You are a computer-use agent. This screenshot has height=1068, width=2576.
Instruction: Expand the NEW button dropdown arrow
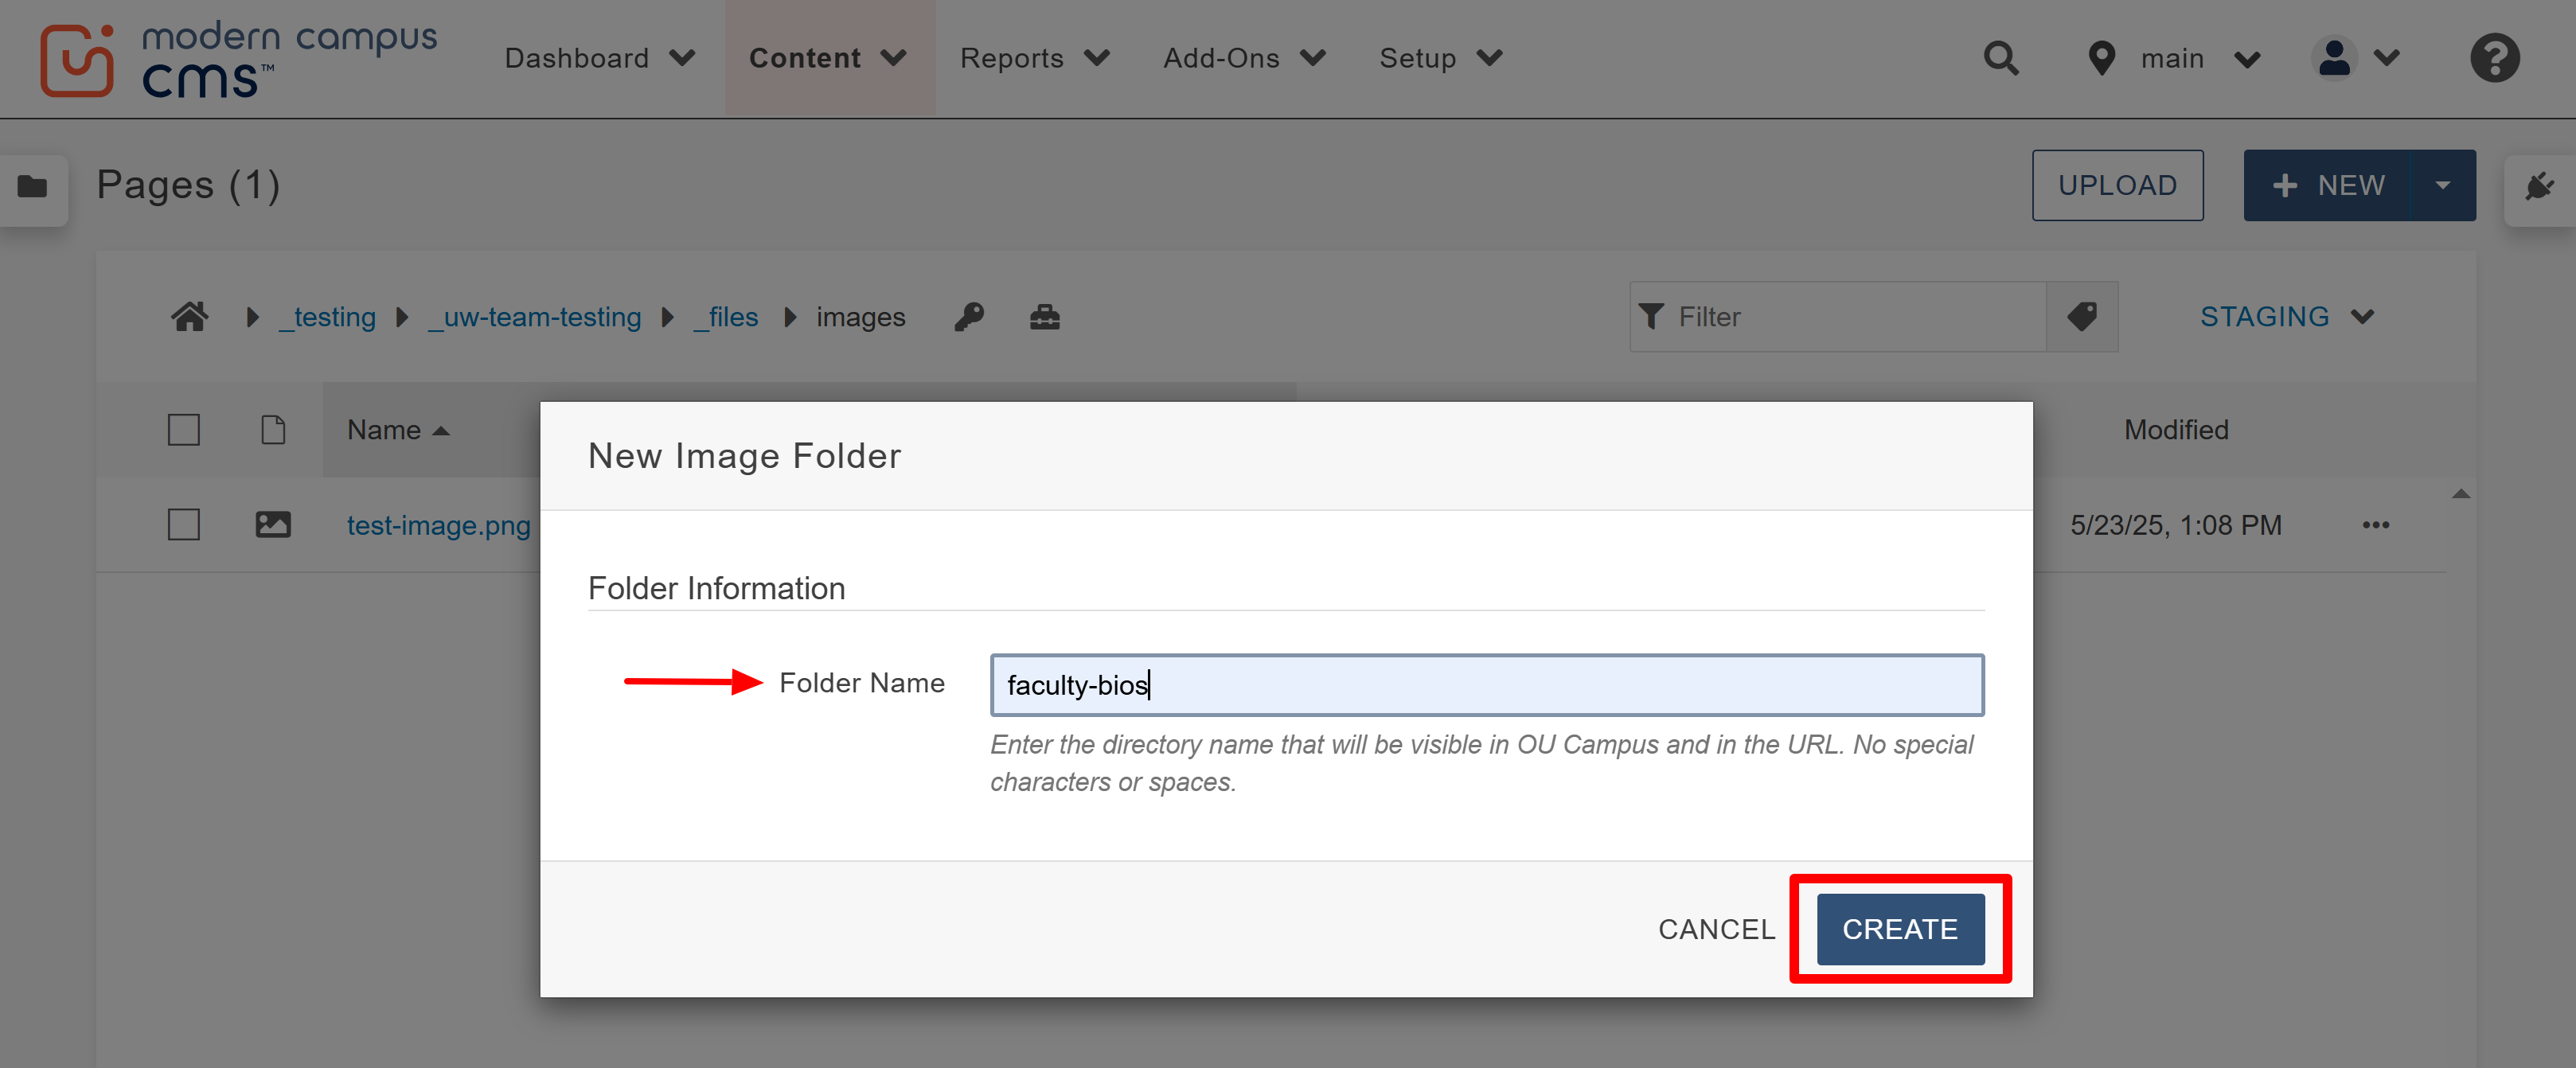point(2444,185)
